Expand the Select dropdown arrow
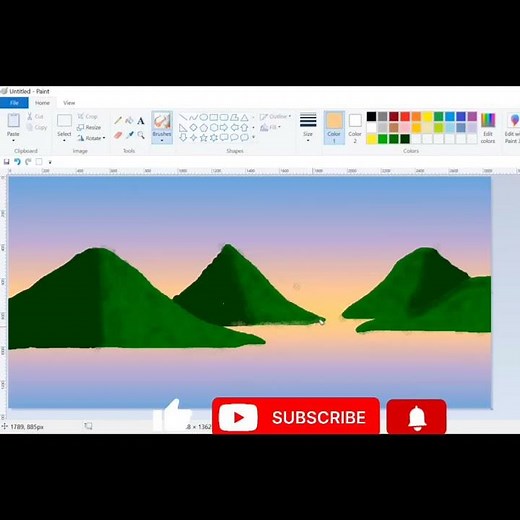Viewport: 520px width, 520px height. click(x=64, y=140)
